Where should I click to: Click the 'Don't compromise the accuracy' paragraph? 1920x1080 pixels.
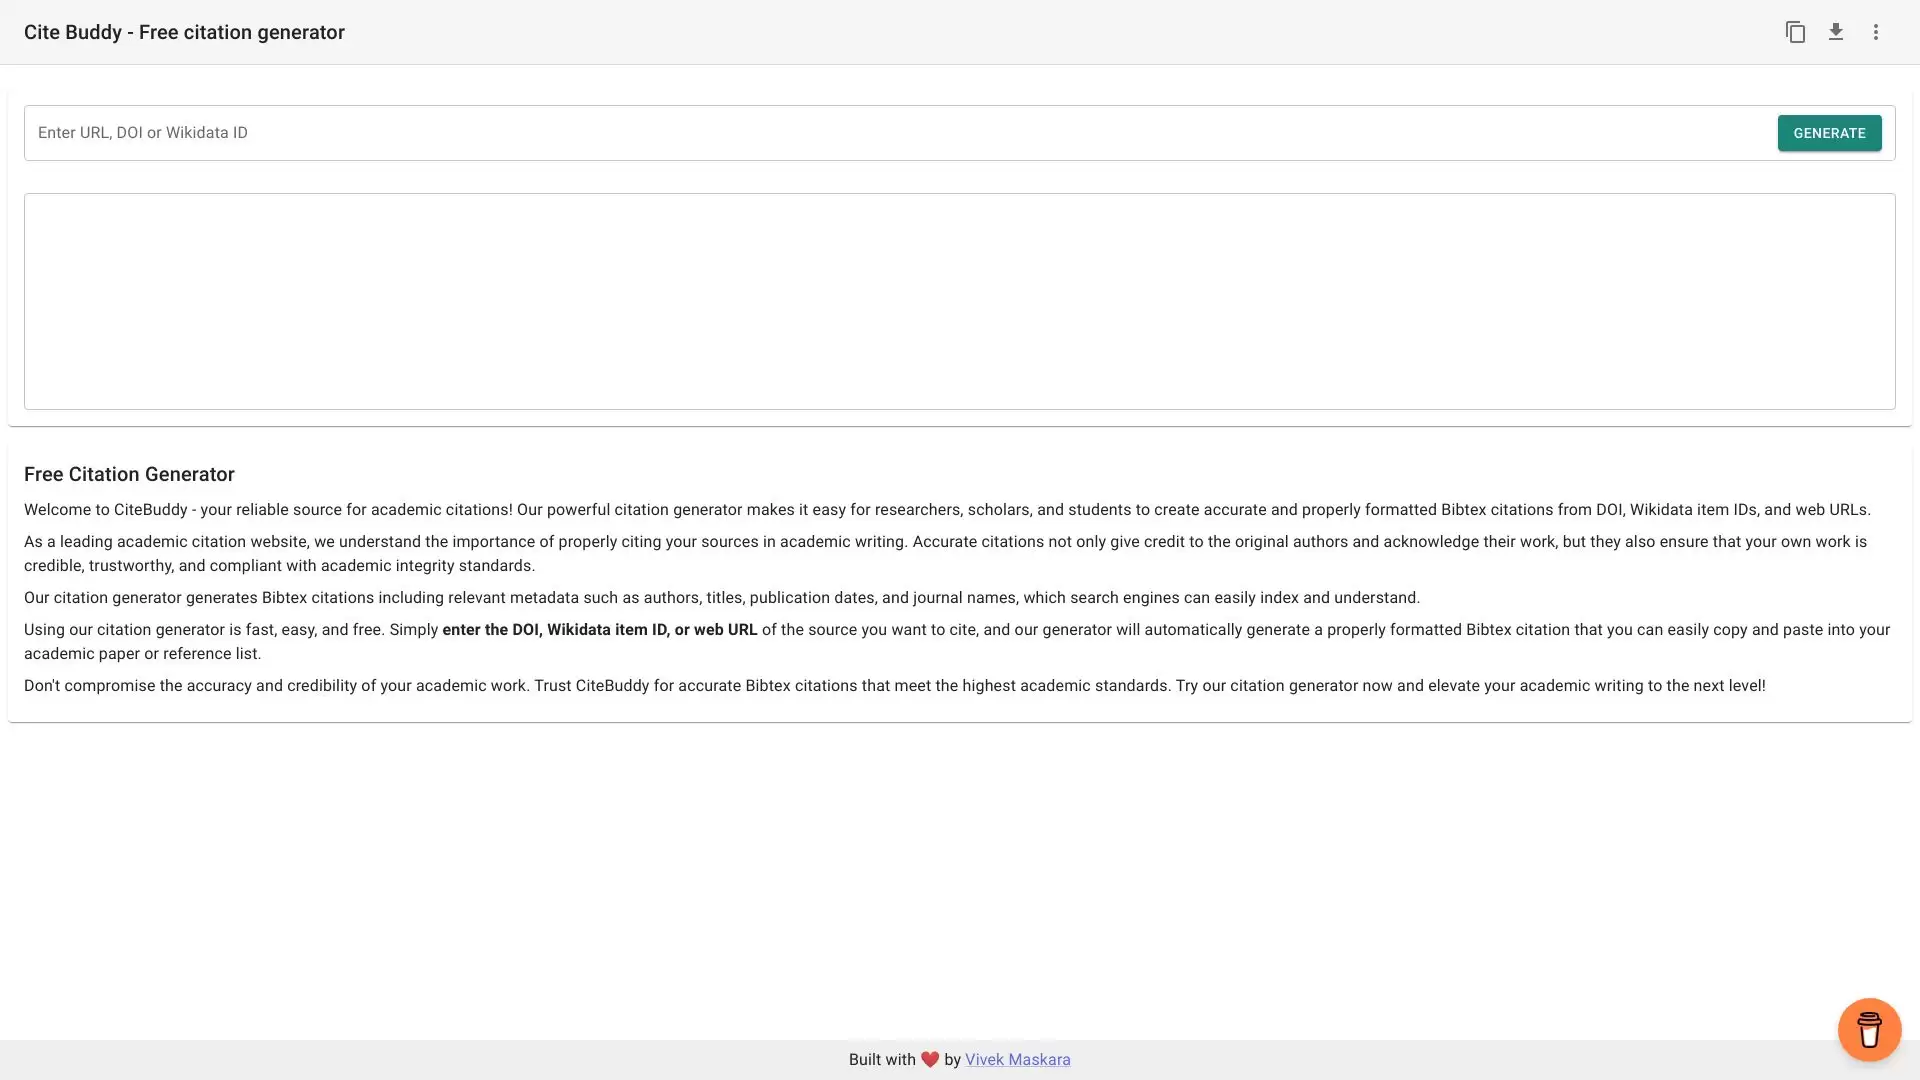[x=894, y=686]
